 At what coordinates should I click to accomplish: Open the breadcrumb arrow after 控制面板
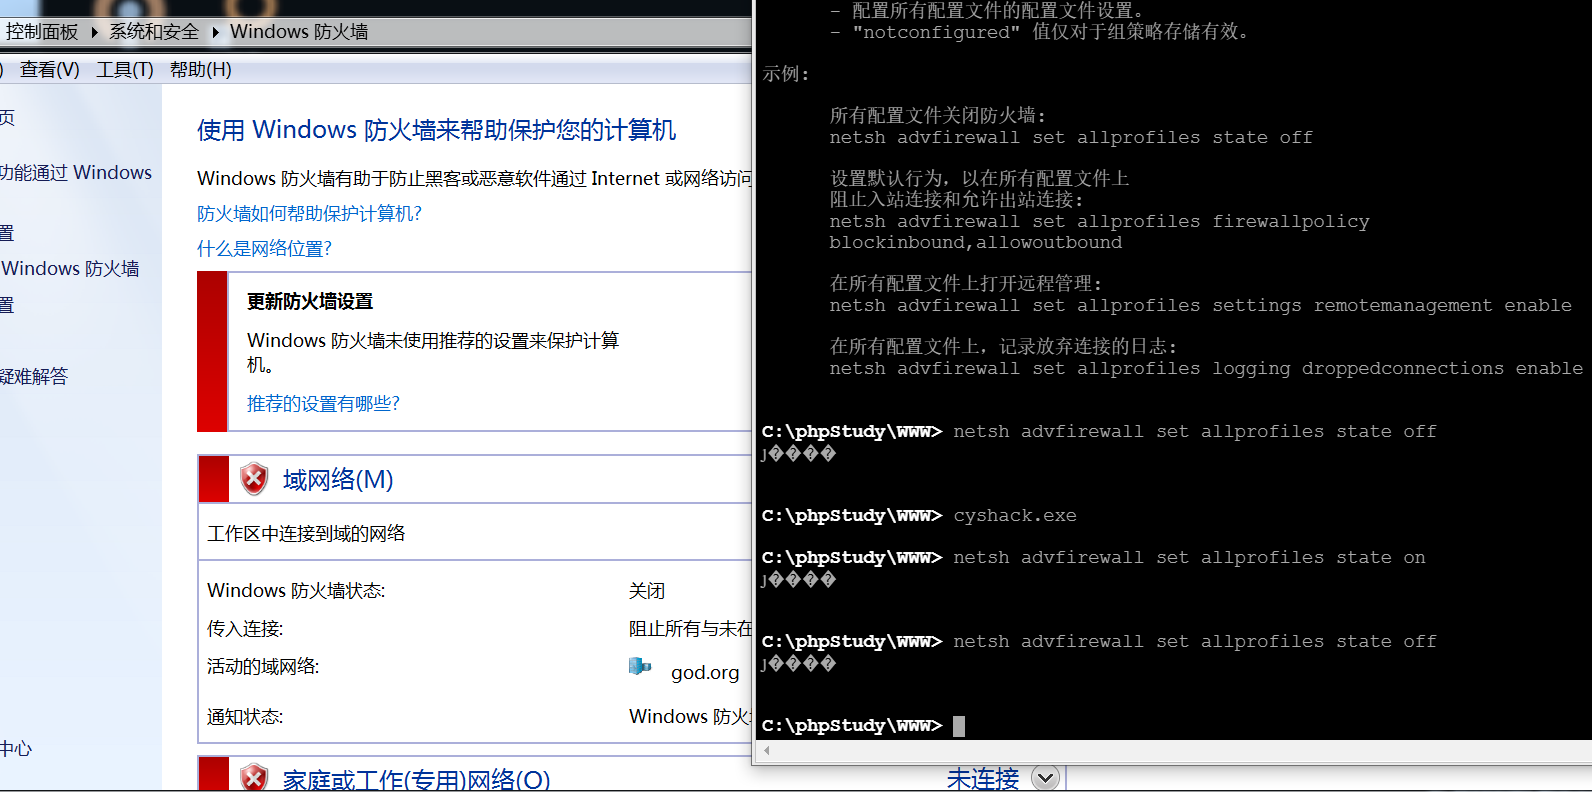tap(95, 32)
